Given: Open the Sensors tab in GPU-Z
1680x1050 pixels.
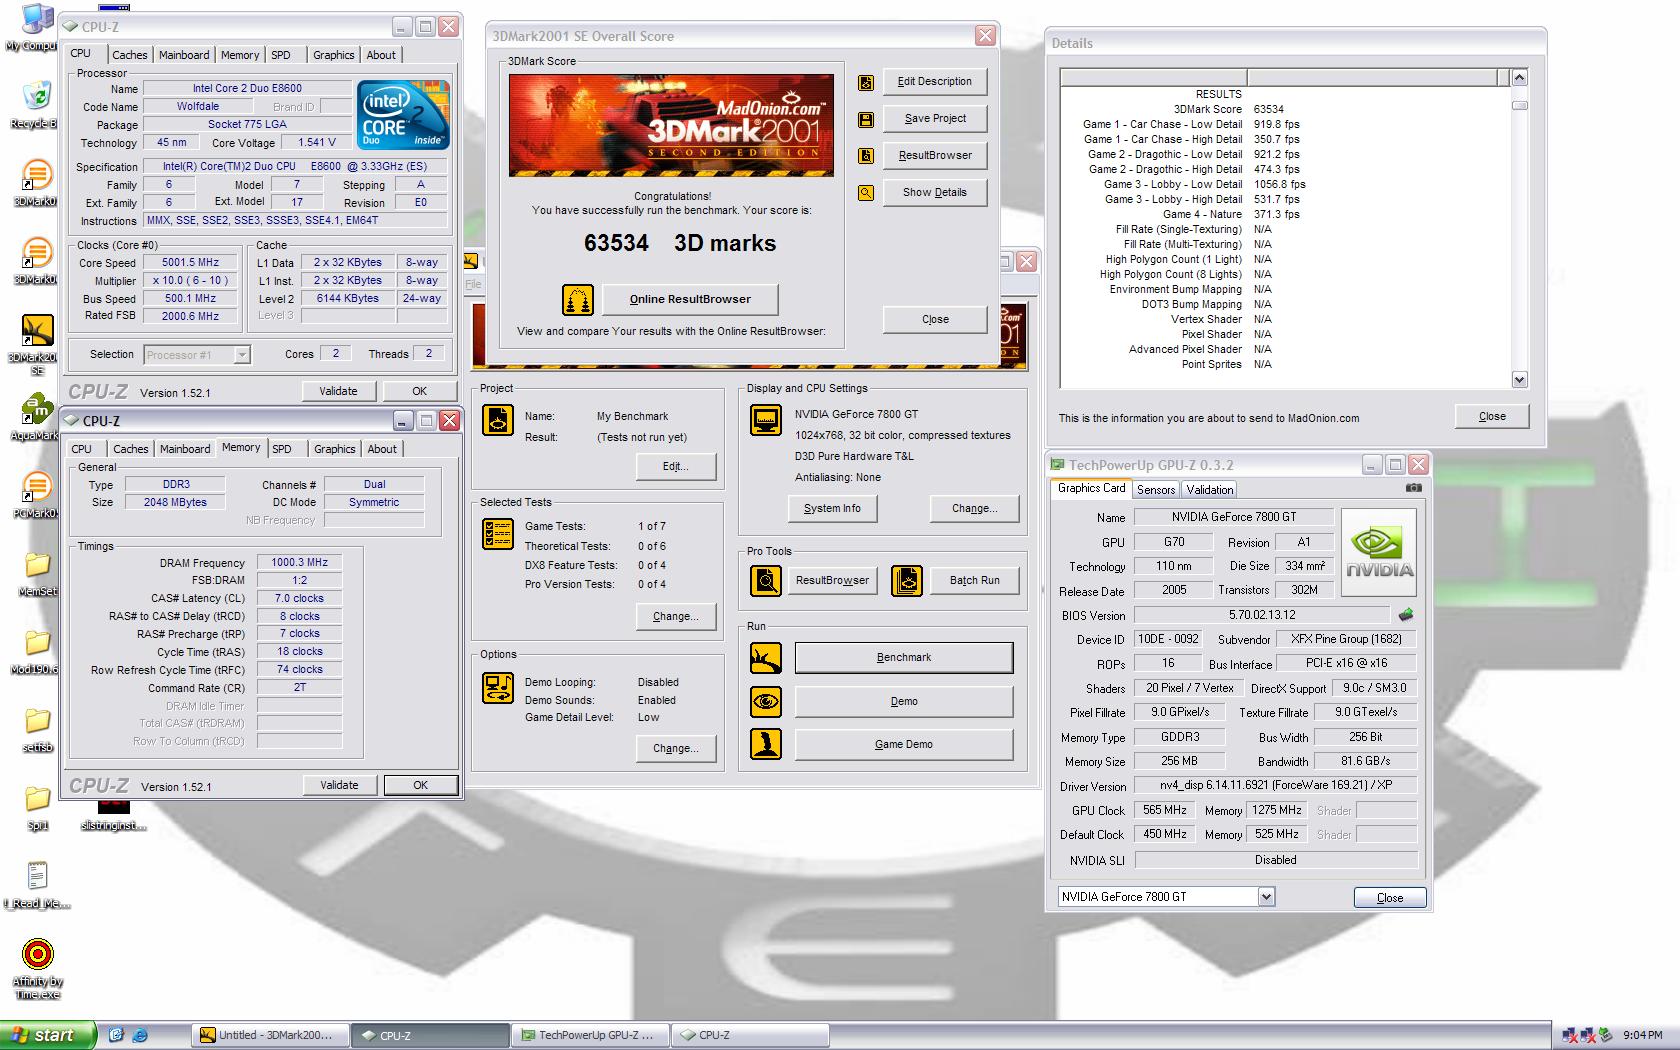Looking at the screenshot, I should tap(1156, 489).
